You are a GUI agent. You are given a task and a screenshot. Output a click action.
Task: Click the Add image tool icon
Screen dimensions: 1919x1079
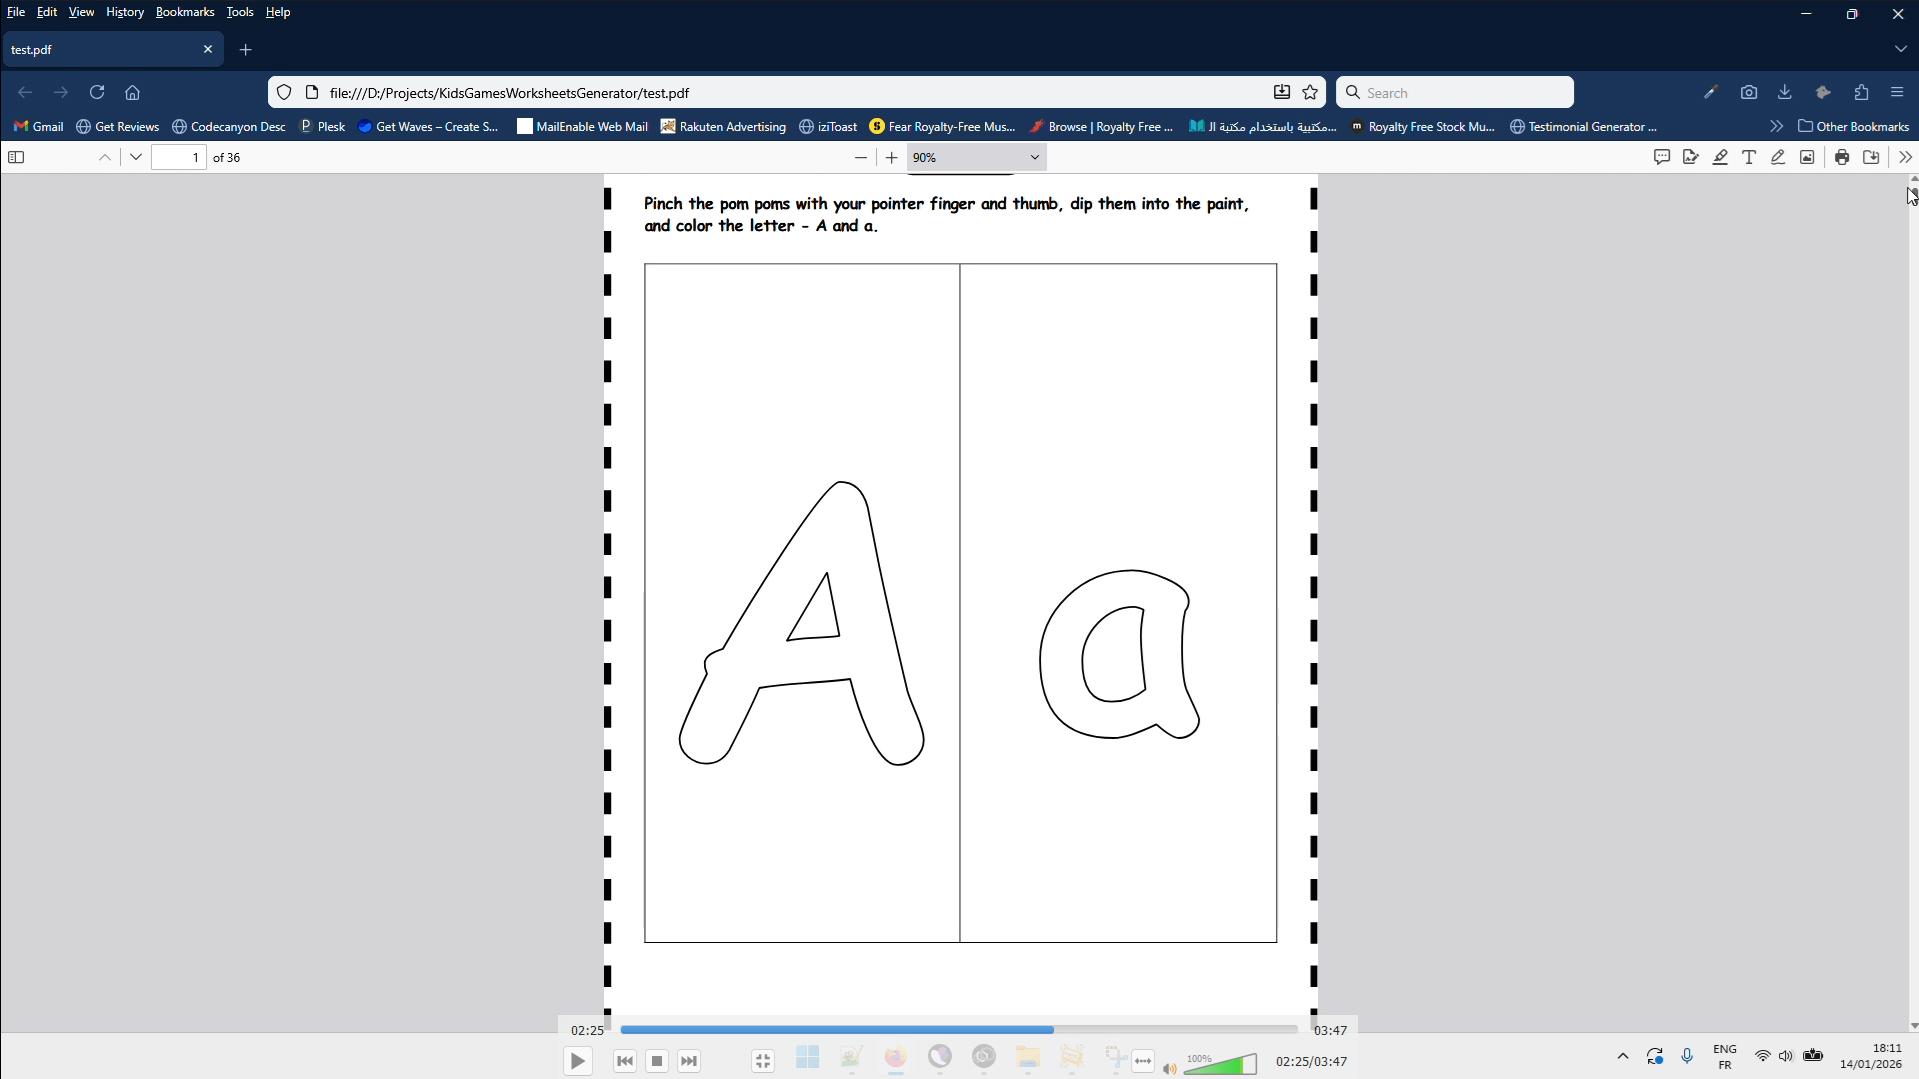coord(1807,157)
